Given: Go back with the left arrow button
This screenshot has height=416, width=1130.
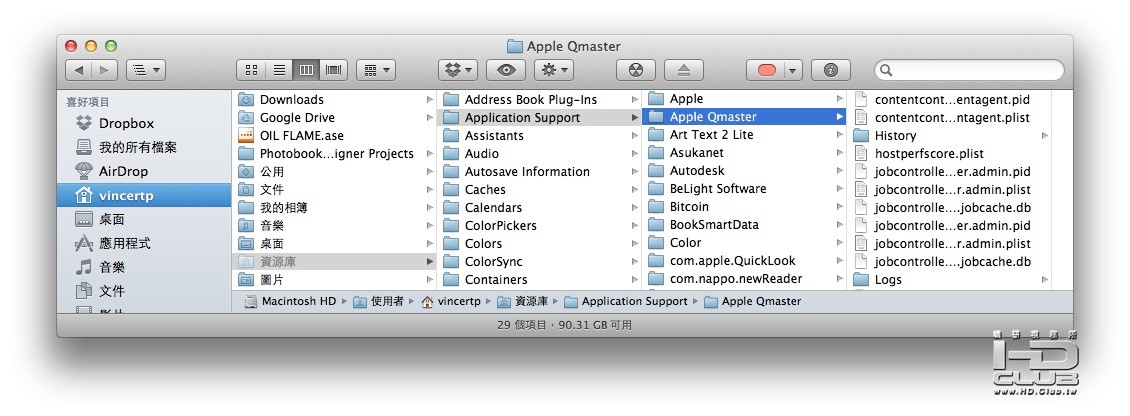Looking at the screenshot, I should tap(78, 70).
